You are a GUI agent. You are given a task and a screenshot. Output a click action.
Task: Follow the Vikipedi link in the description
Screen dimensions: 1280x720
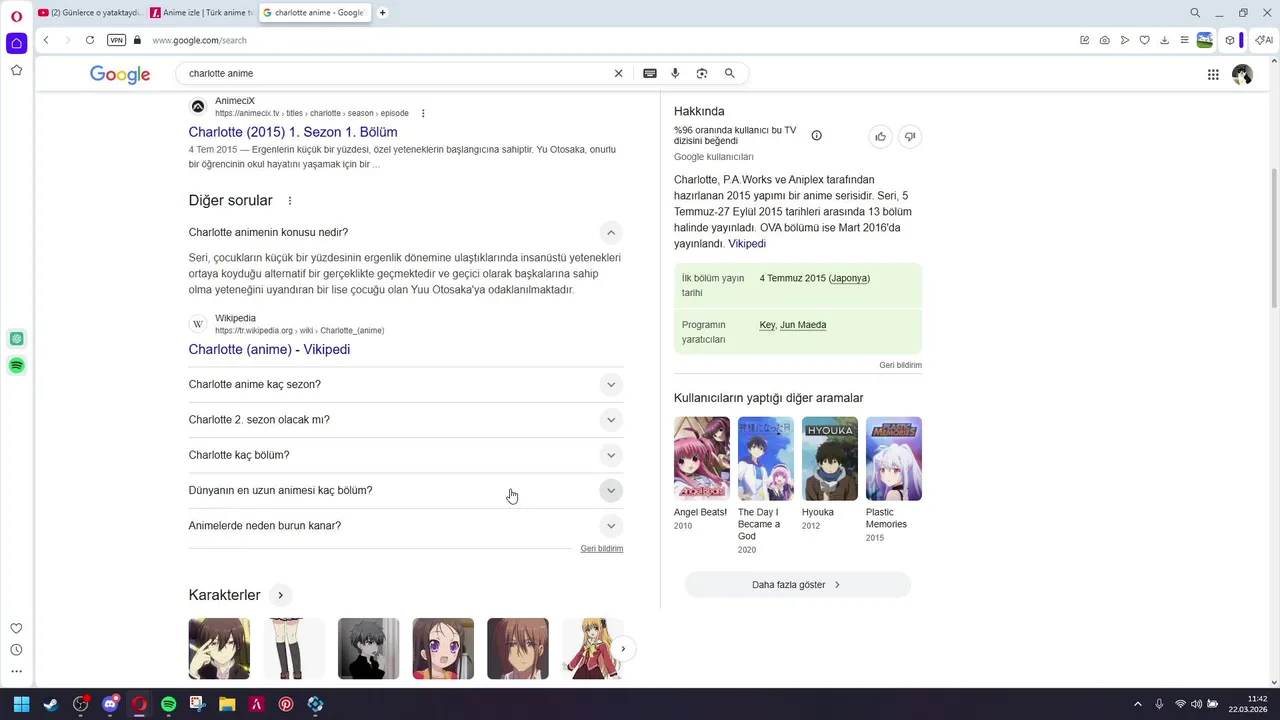747,244
